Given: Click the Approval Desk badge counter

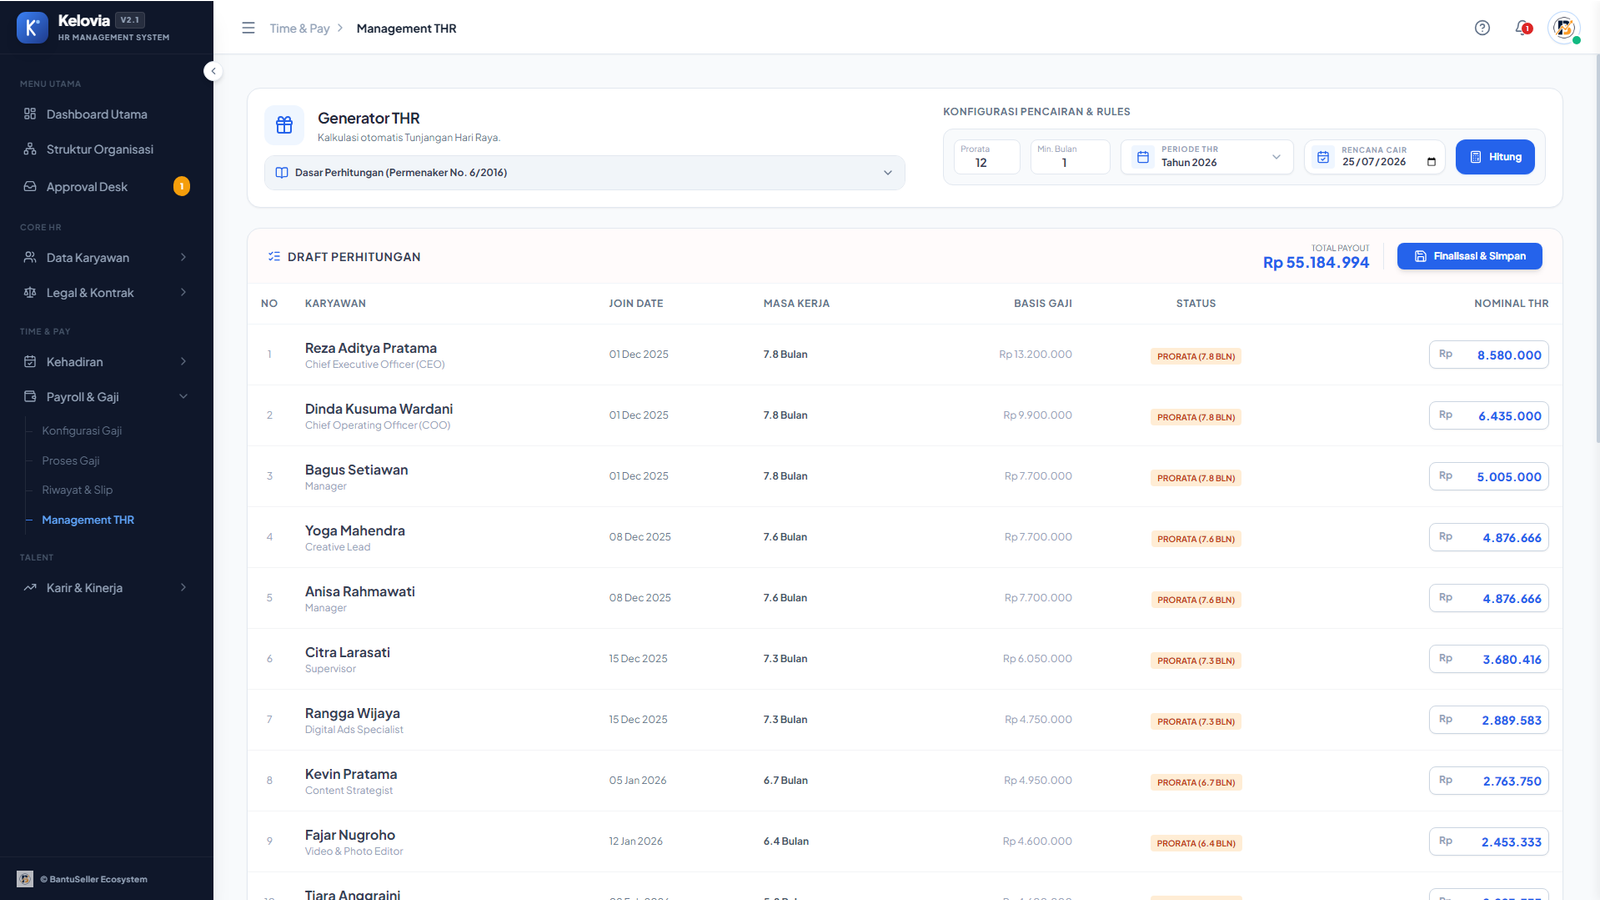Looking at the screenshot, I should 181,186.
